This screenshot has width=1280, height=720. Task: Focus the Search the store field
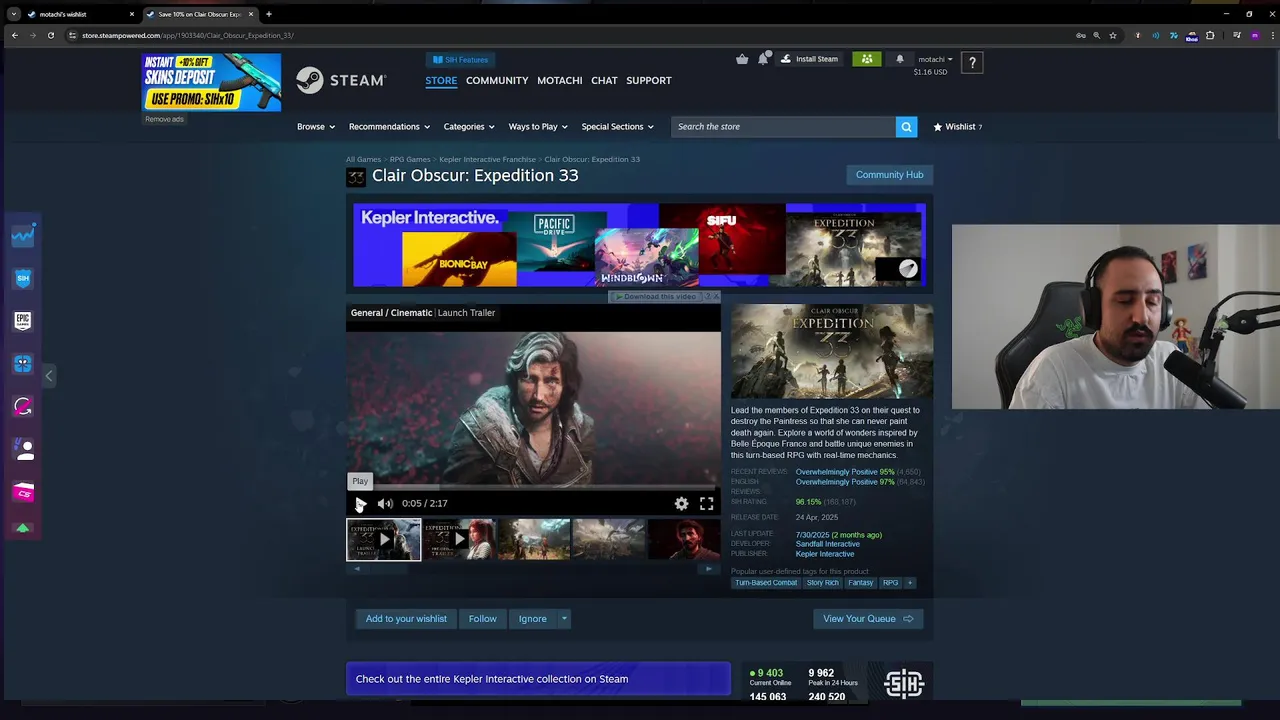click(x=783, y=127)
